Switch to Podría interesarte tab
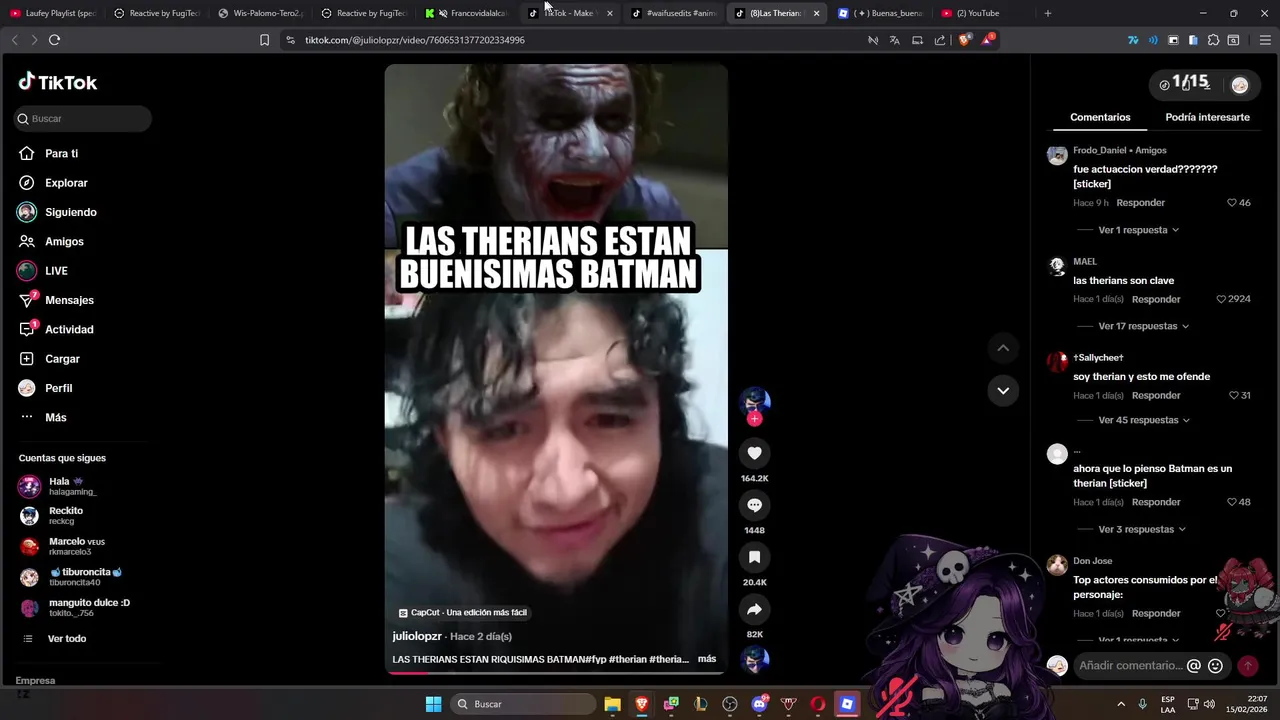 [x=1207, y=117]
